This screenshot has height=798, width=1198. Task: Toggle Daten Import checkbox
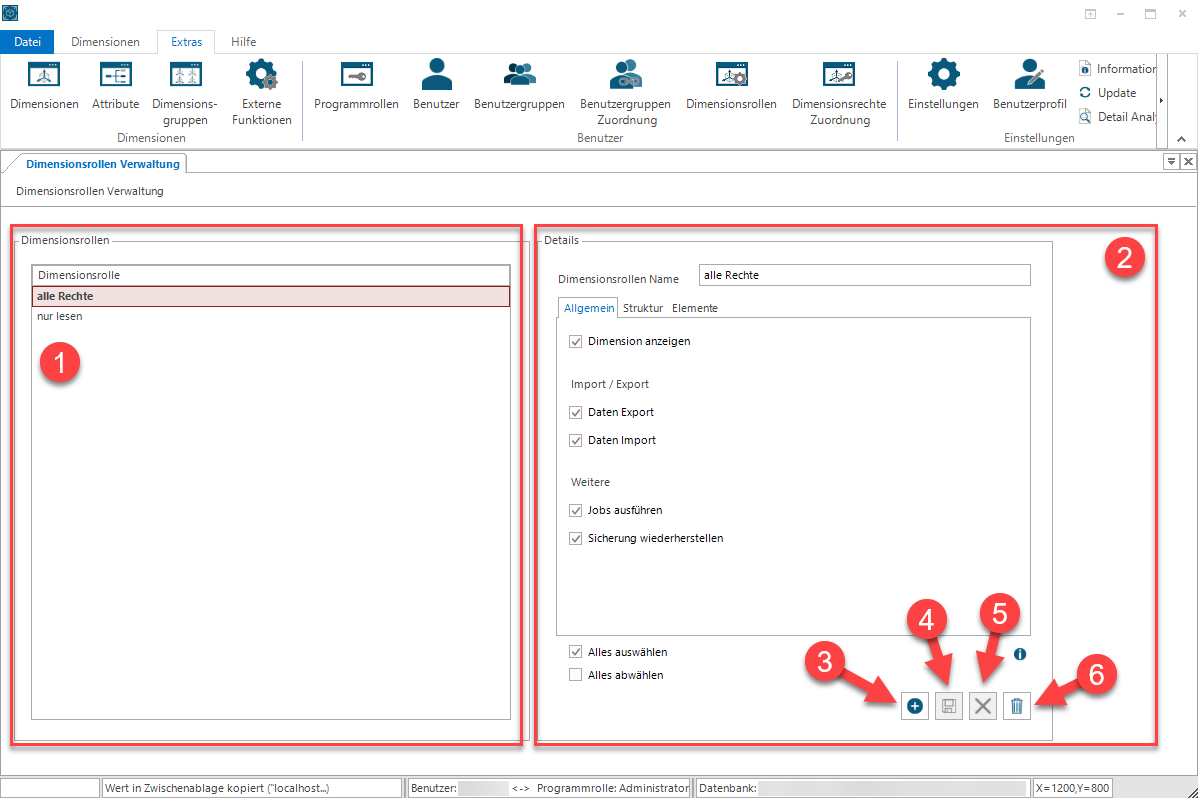pos(575,440)
